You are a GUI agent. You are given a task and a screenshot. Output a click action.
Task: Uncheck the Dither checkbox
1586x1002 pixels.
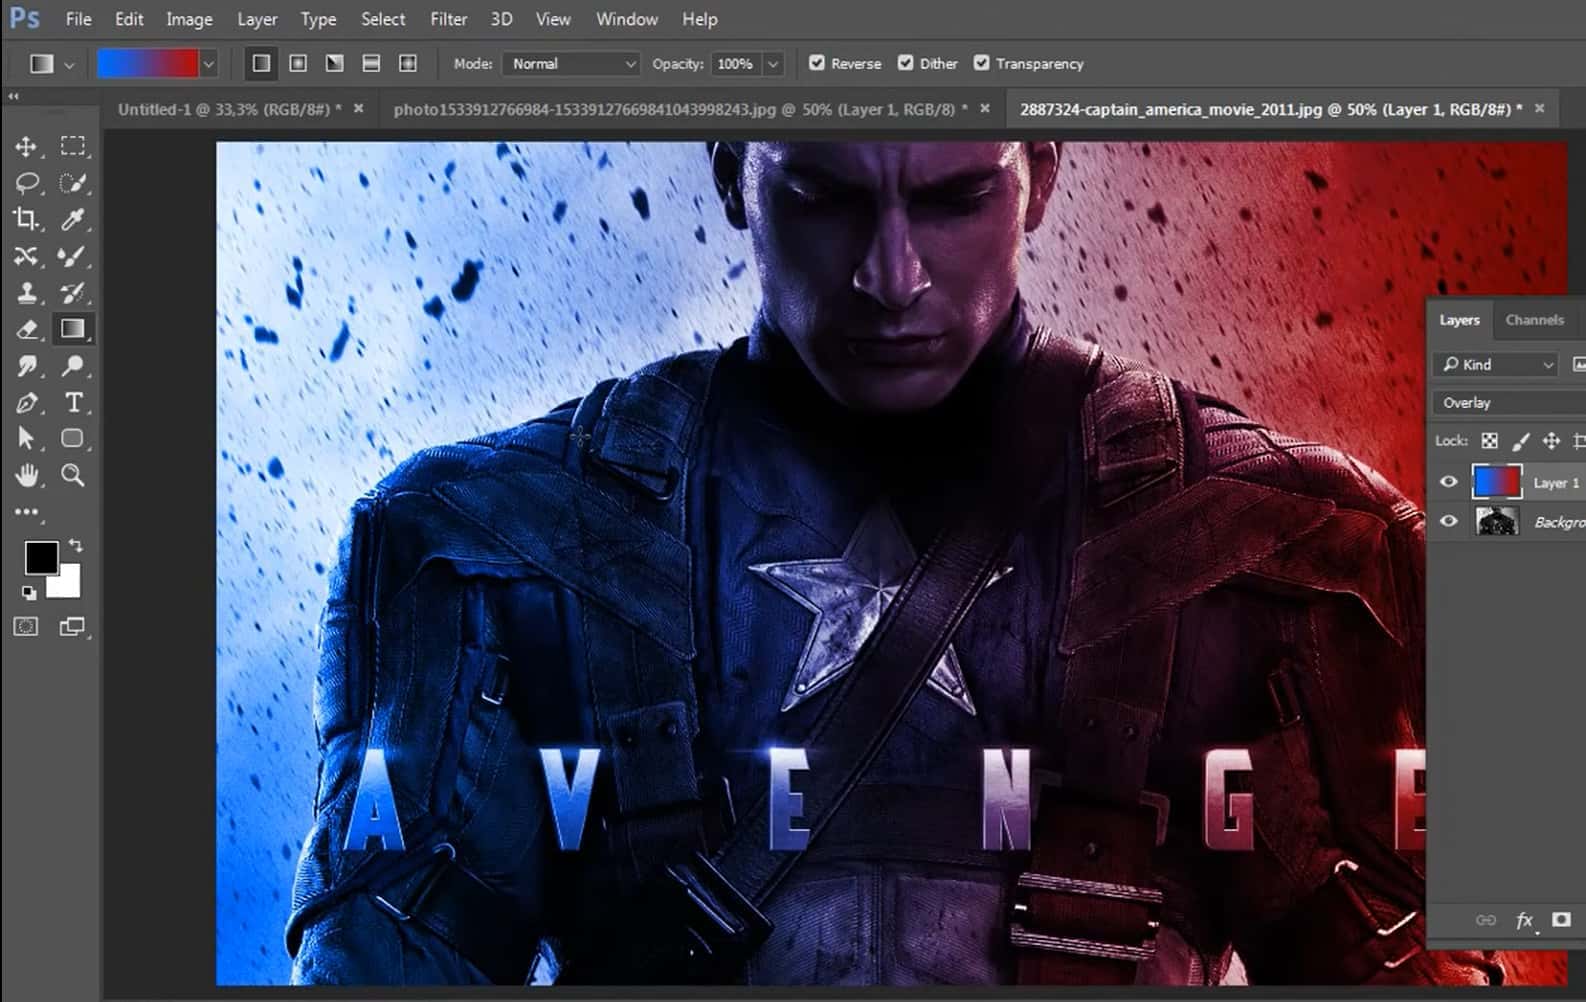905,63
